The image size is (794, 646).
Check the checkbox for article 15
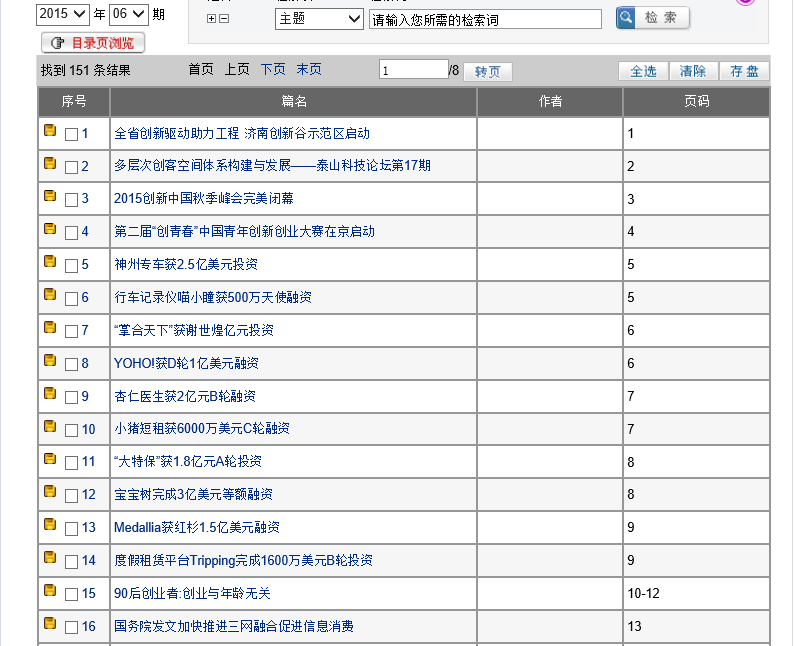pyautogui.click(x=71, y=594)
